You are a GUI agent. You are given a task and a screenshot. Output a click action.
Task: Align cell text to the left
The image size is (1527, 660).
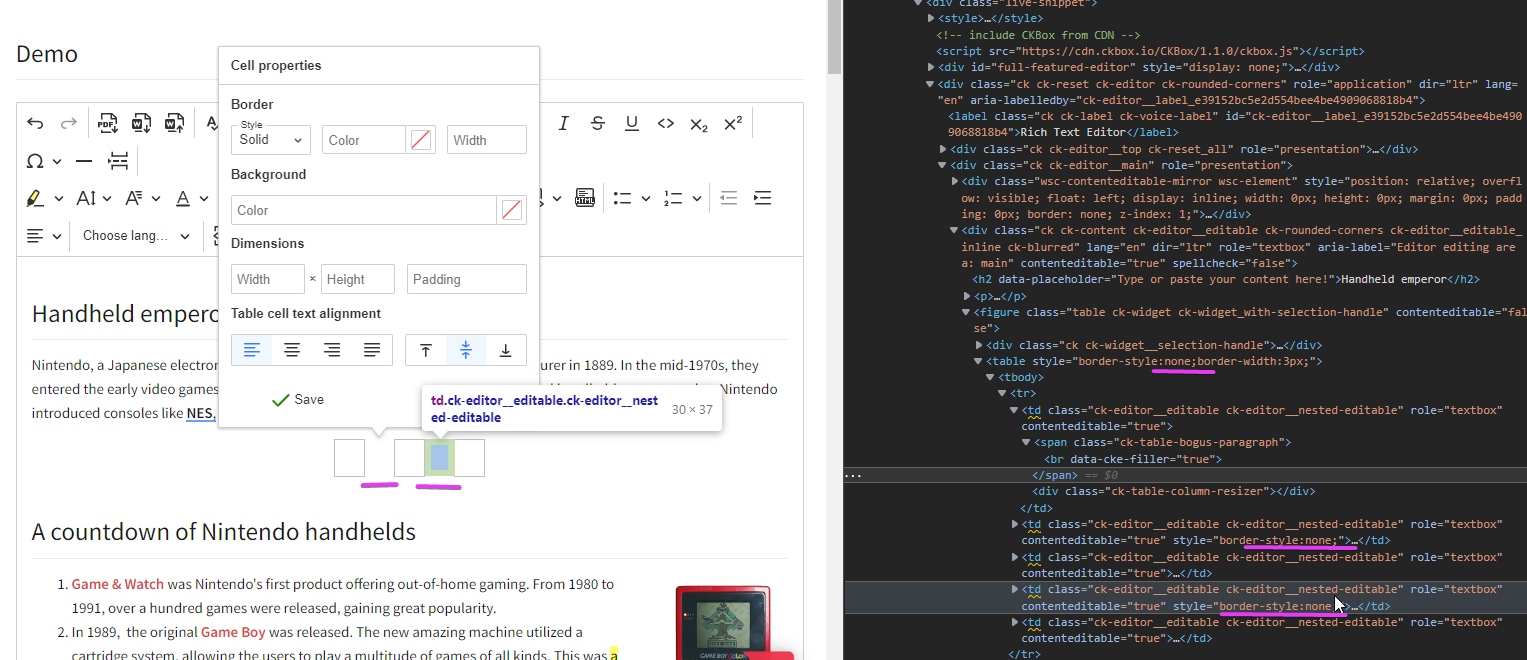click(252, 350)
